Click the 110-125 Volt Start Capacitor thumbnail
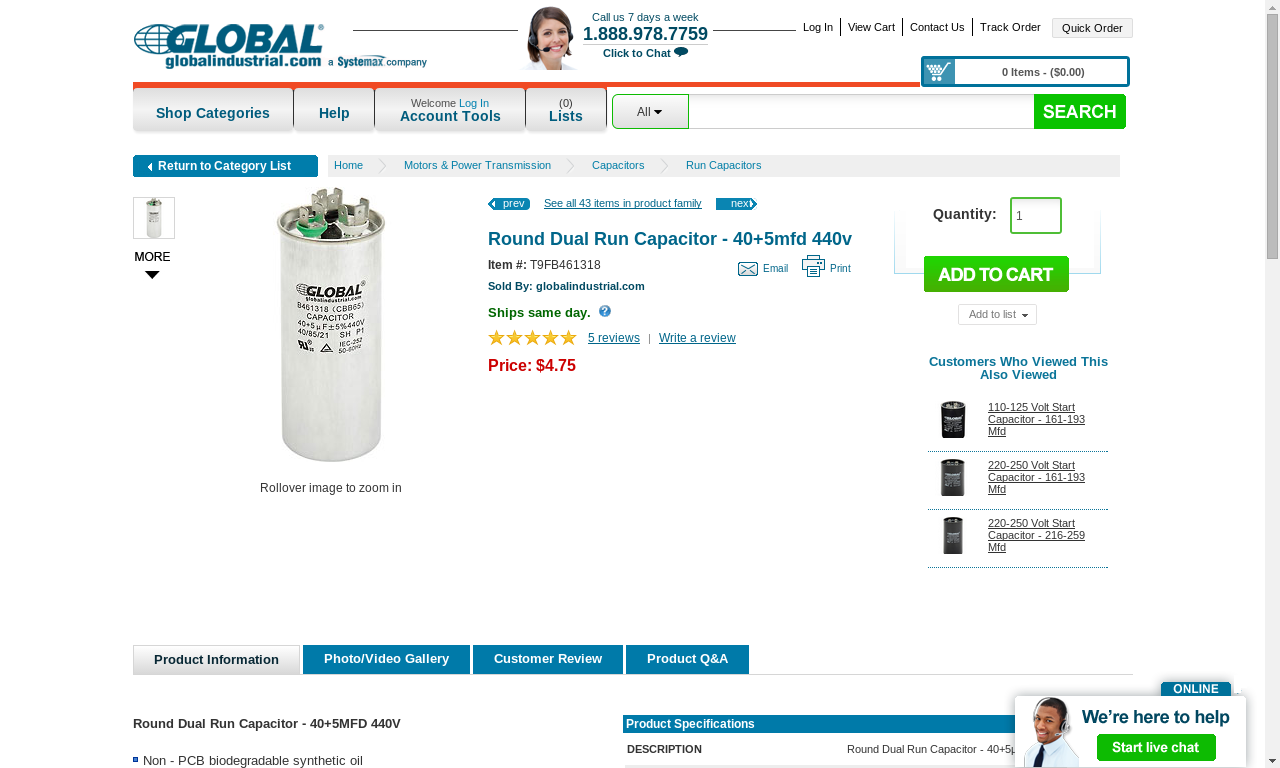This screenshot has height=768, width=1280. pos(953,420)
